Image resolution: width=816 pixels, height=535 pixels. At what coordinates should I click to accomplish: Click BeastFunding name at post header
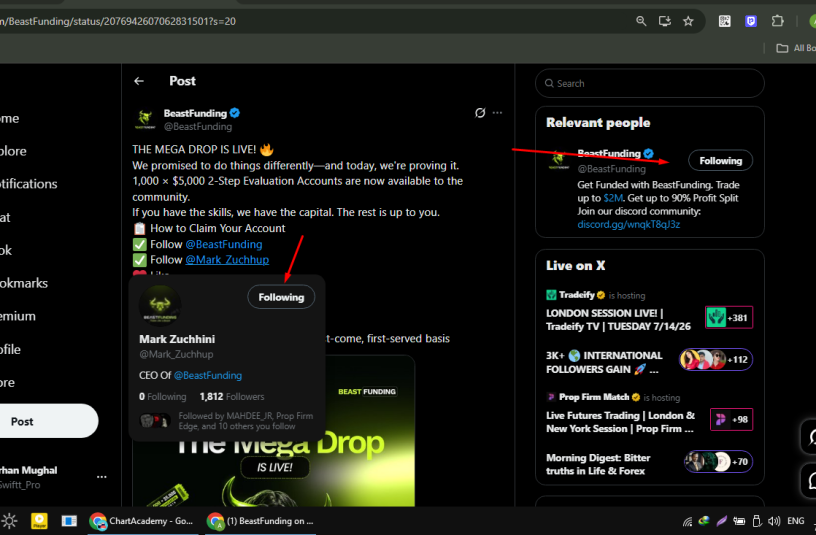[x=195, y=113]
